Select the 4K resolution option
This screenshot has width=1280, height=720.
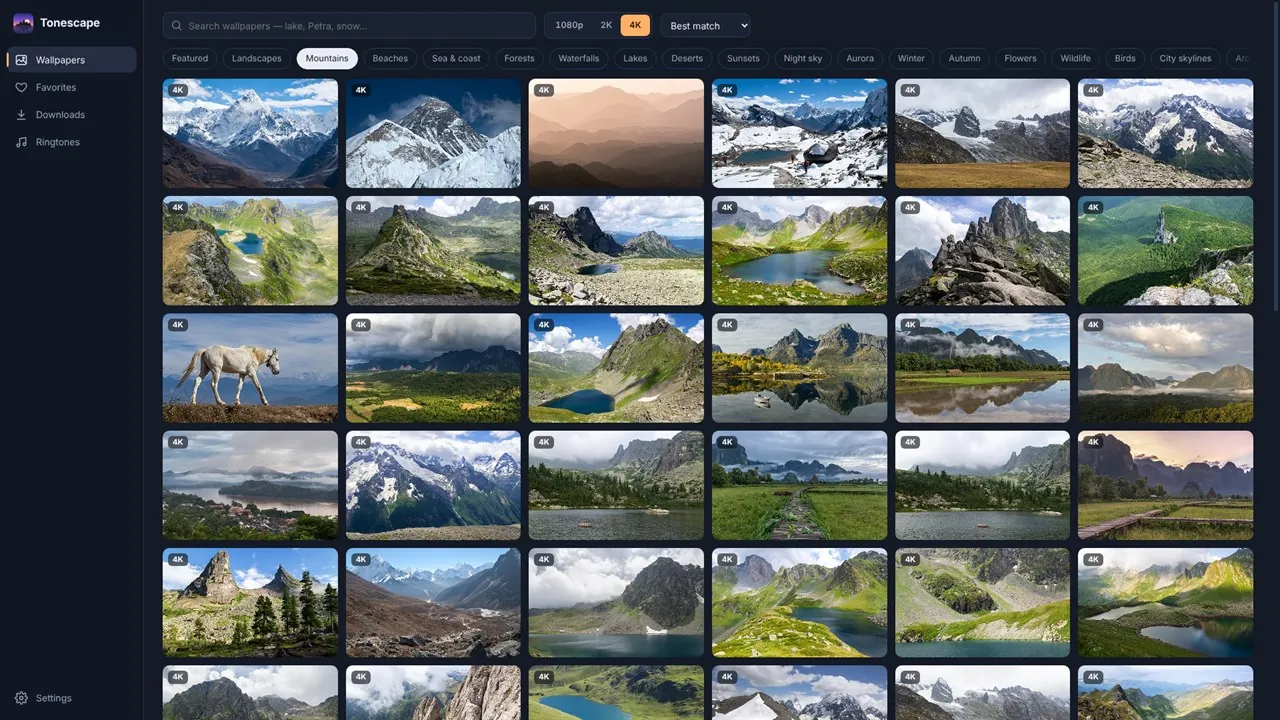pos(635,25)
